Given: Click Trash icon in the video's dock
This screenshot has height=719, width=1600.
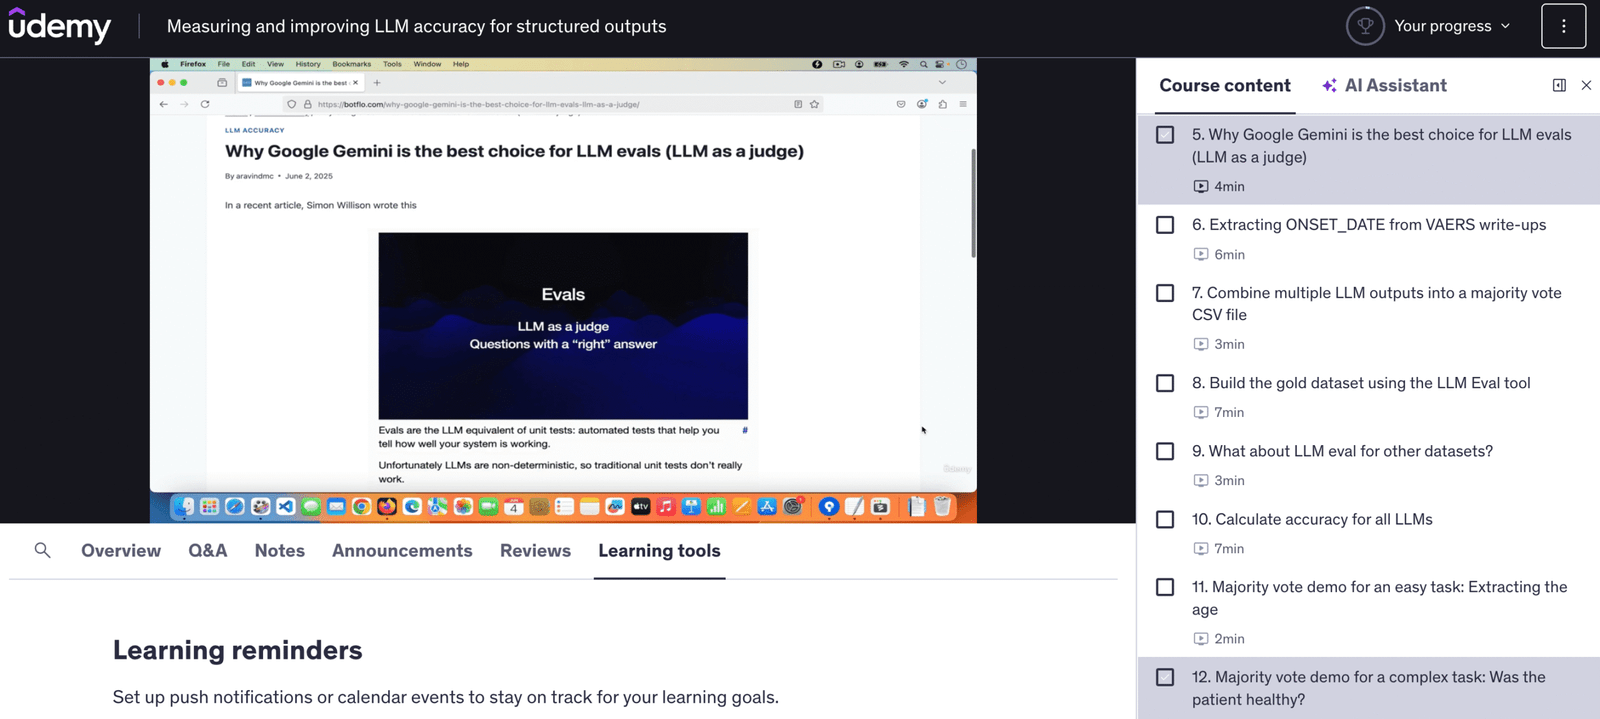Looking at the screenshot, I should pyautogui.click(x=942, y=507).
